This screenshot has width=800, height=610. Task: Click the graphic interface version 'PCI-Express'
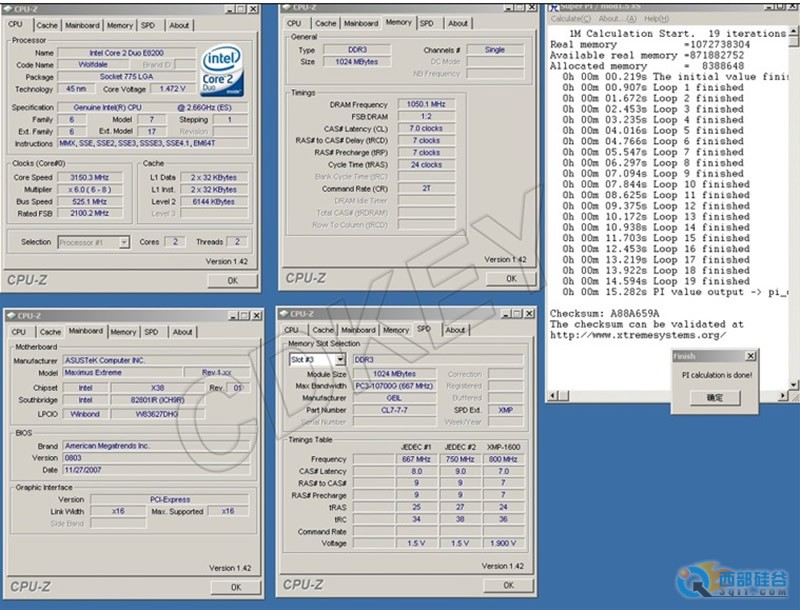170,499
